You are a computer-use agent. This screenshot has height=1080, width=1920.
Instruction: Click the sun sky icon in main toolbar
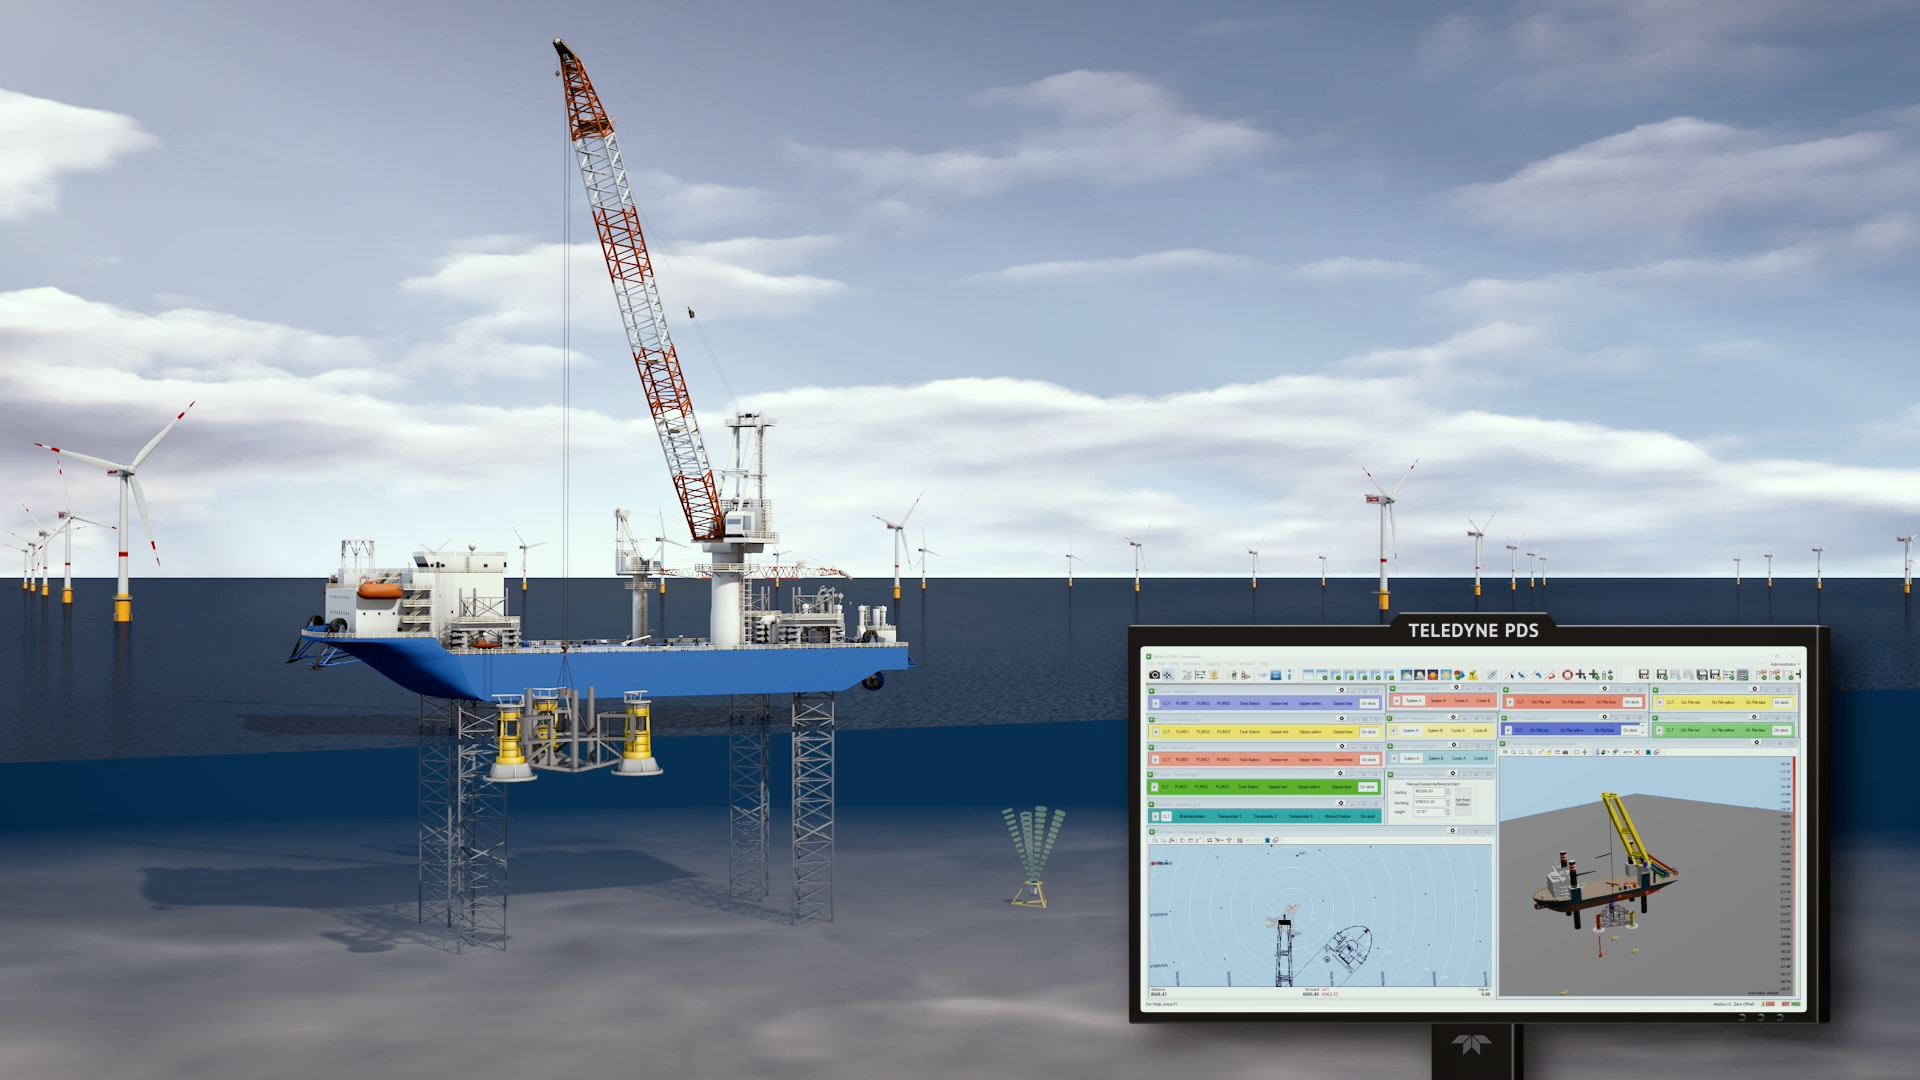[x=1446, y=675]
